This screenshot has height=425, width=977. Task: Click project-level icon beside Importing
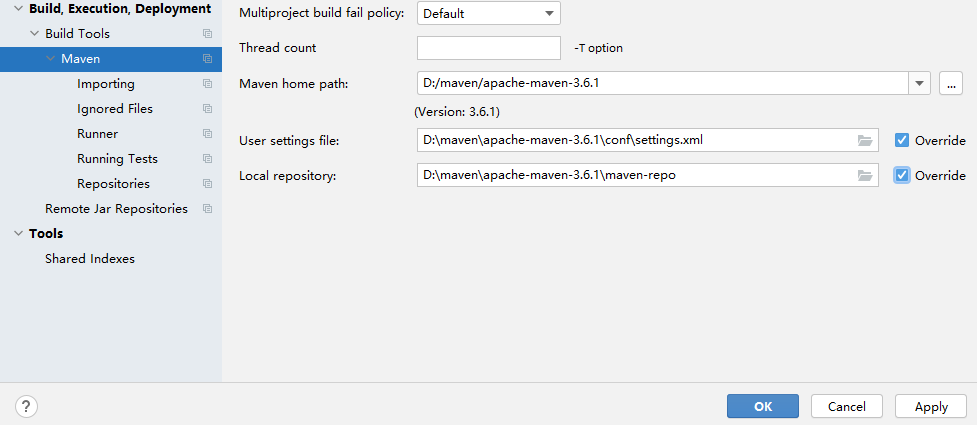pos(208,84)
